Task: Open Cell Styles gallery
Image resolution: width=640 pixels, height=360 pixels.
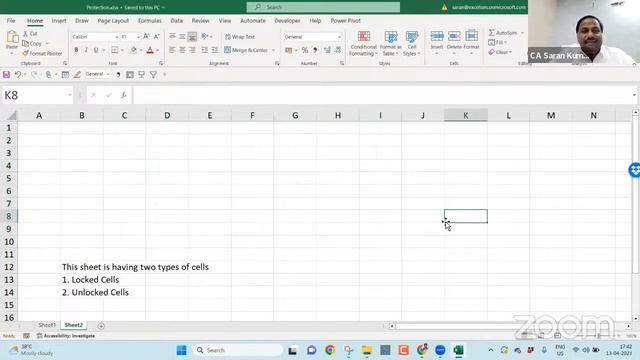Action: (411, 43)
